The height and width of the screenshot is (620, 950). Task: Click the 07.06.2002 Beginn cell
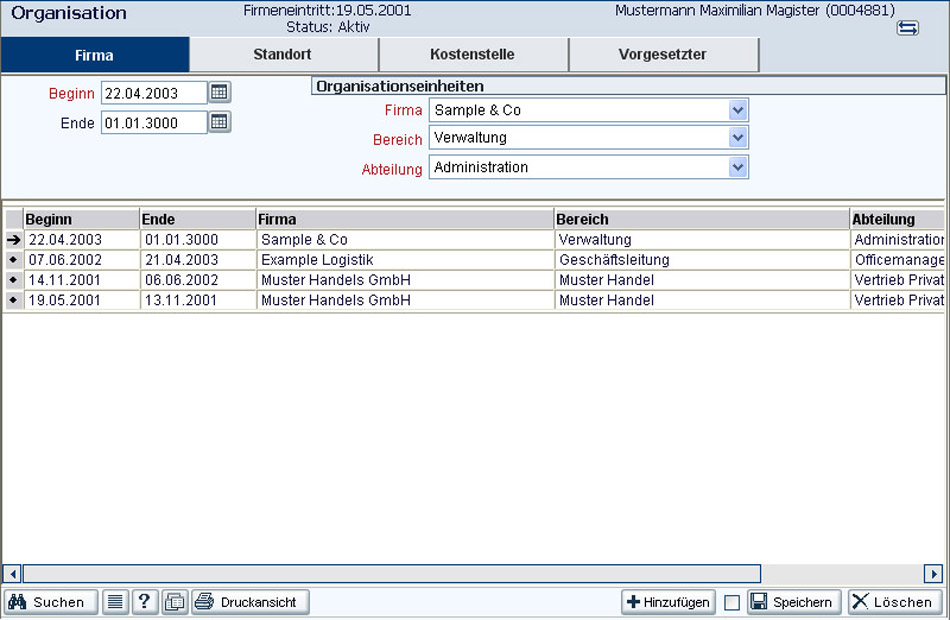[81, 259]
